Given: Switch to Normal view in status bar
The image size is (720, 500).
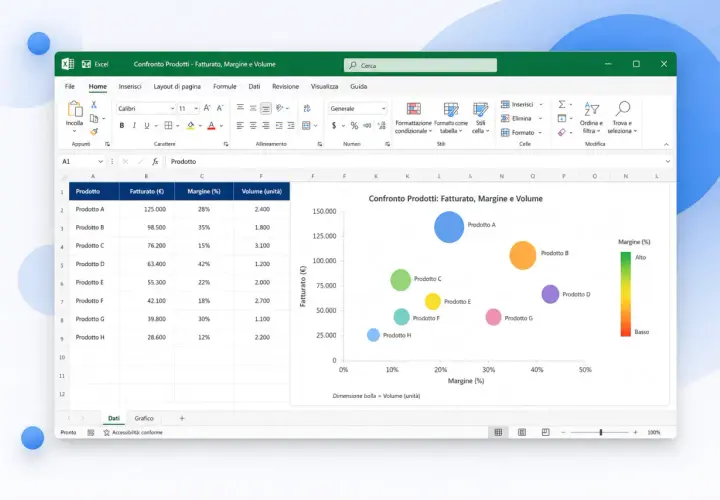Looking at the screenshot, I should pyautogui.click(x=498, y=432).
